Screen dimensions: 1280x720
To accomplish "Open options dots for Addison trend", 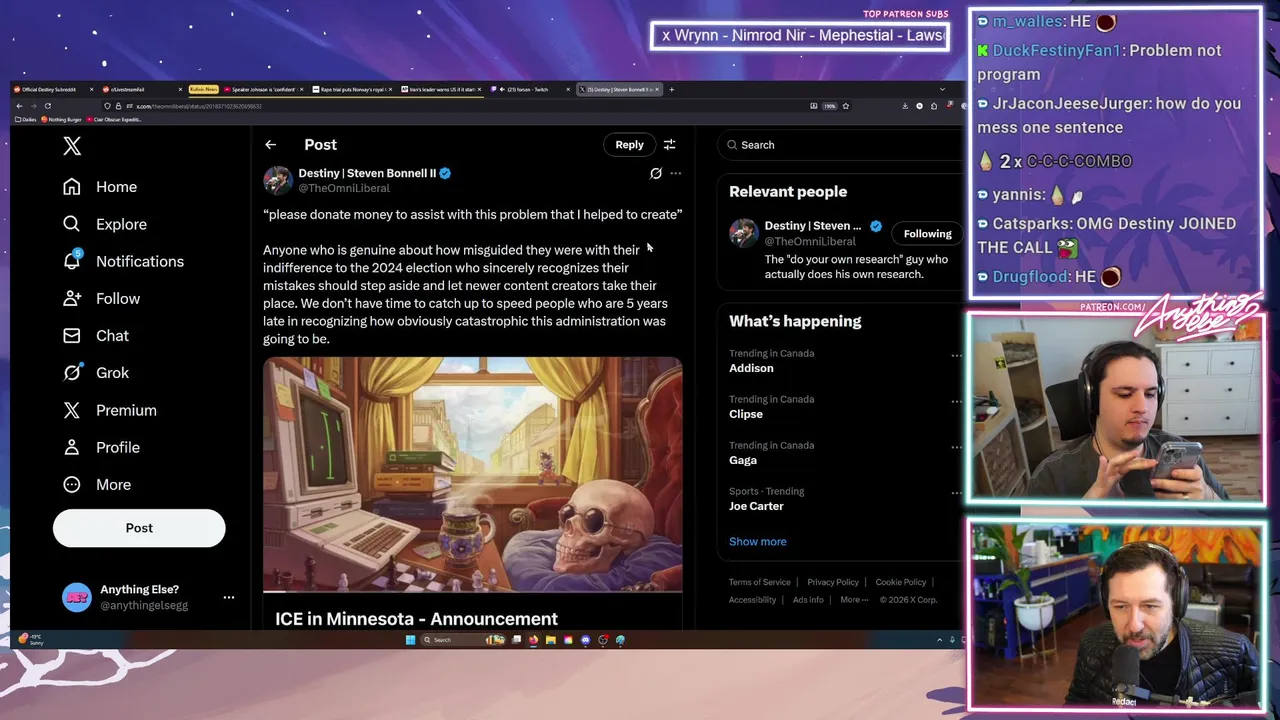I will [956, 355].
